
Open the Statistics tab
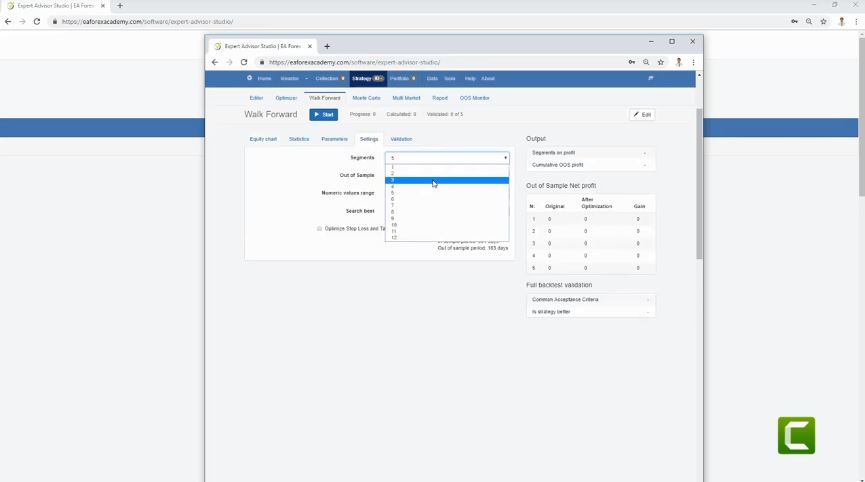click(x=299, y=139)
